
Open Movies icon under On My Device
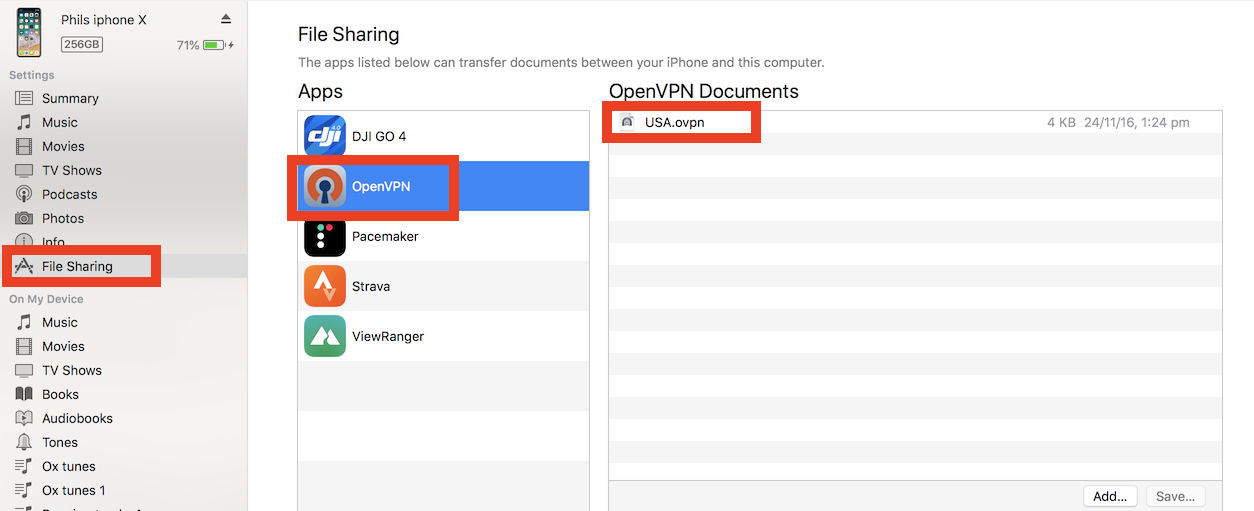[24, 346]
